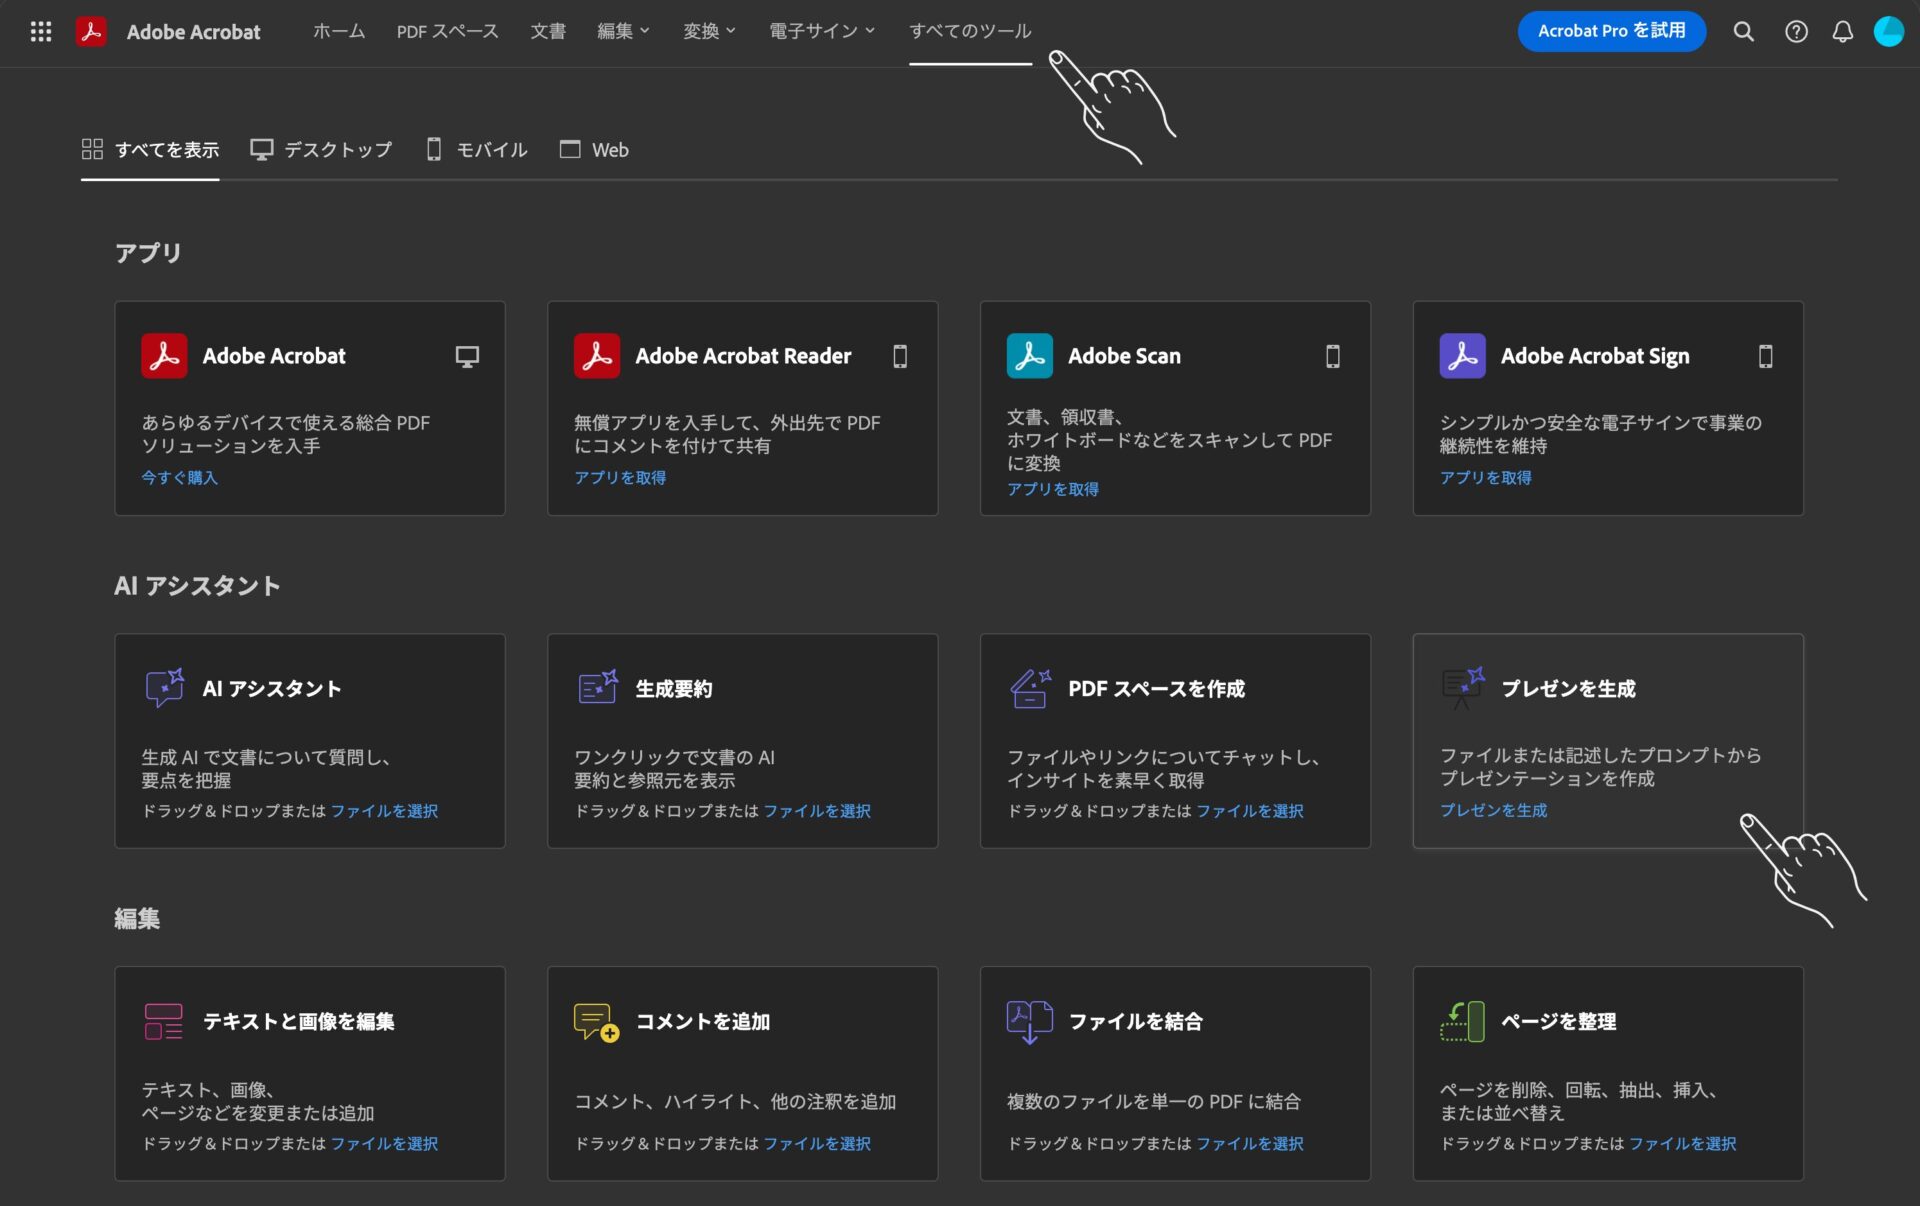Switch to the すべてを表示 tab

(x=150, y=150)
